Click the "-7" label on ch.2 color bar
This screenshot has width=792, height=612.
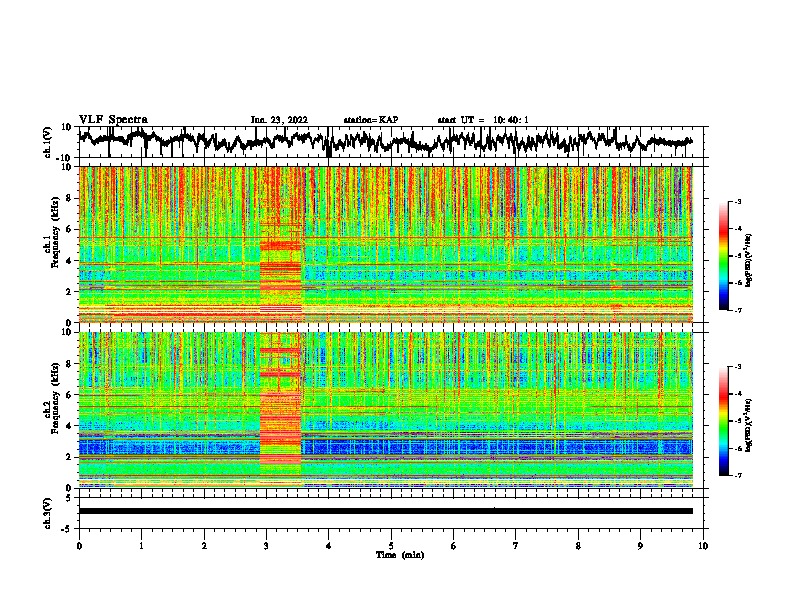pos(738,475)
